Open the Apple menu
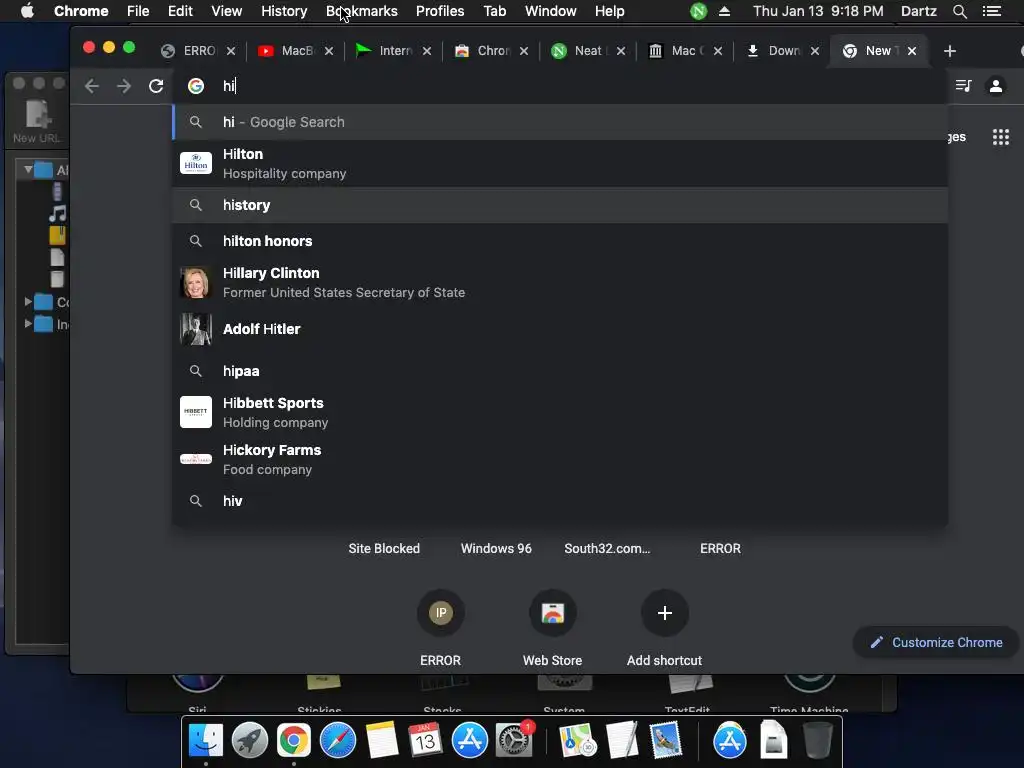The height and width of the screenshot is (768, 1024). pos(27,11)
